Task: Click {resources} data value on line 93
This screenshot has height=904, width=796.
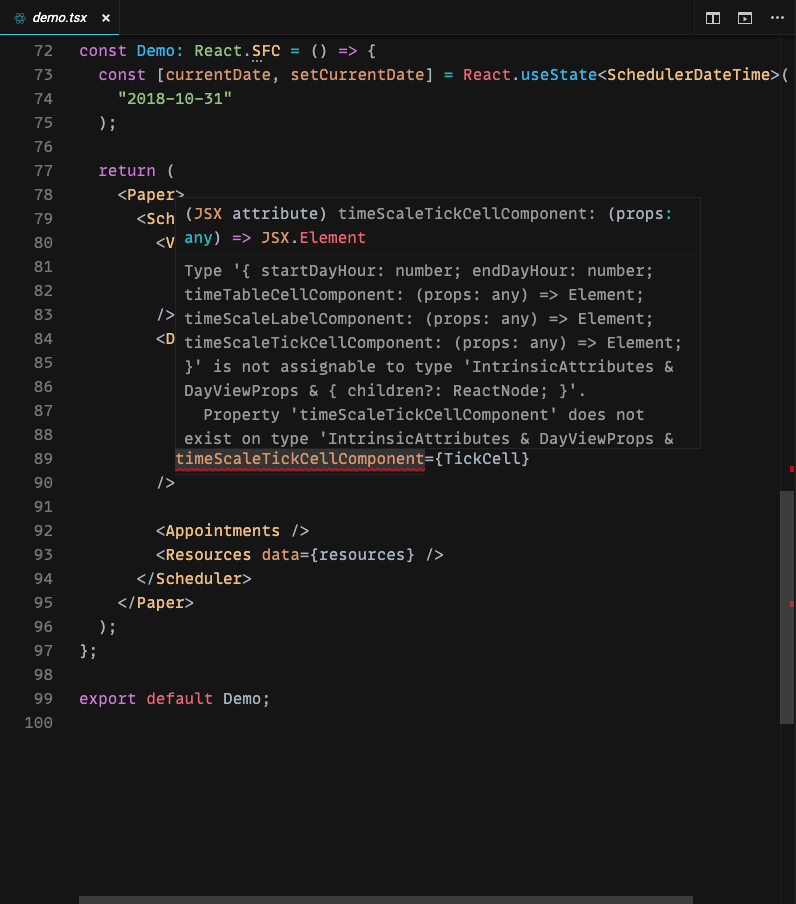Action: (362, 555)
